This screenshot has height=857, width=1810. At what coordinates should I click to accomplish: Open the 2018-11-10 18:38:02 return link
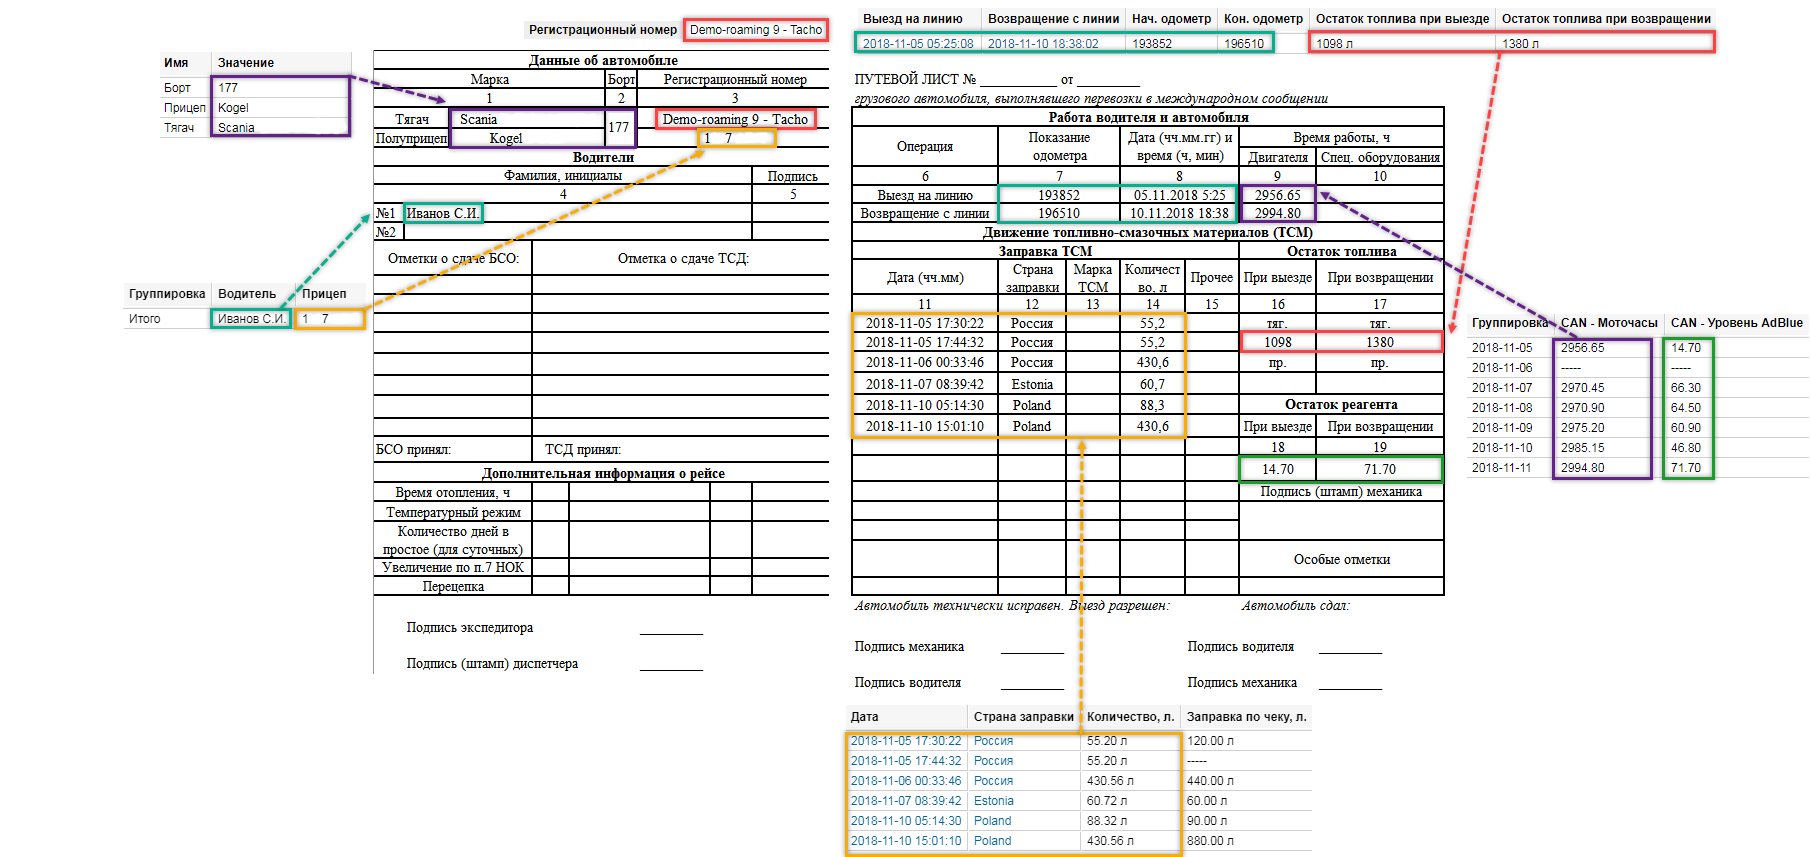click(1043, 44)
